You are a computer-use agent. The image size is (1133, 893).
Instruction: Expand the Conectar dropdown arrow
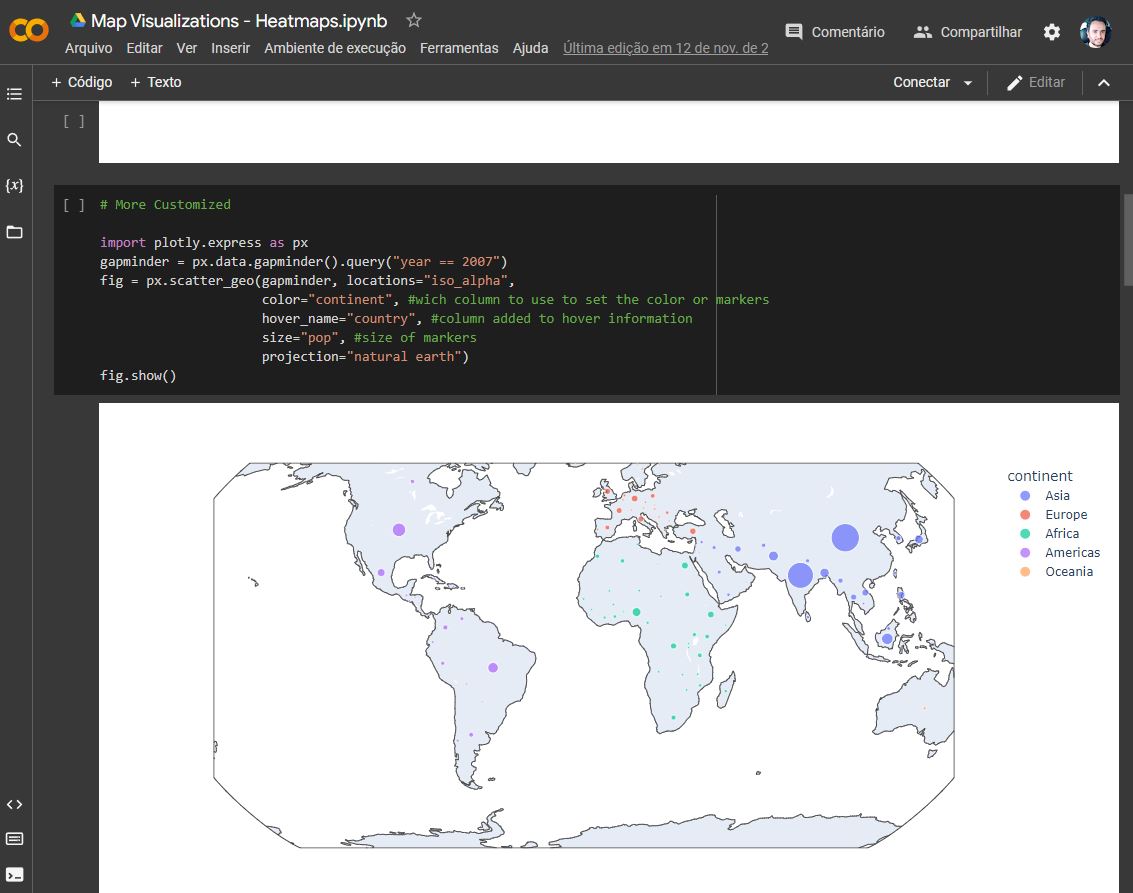(968, 83)
